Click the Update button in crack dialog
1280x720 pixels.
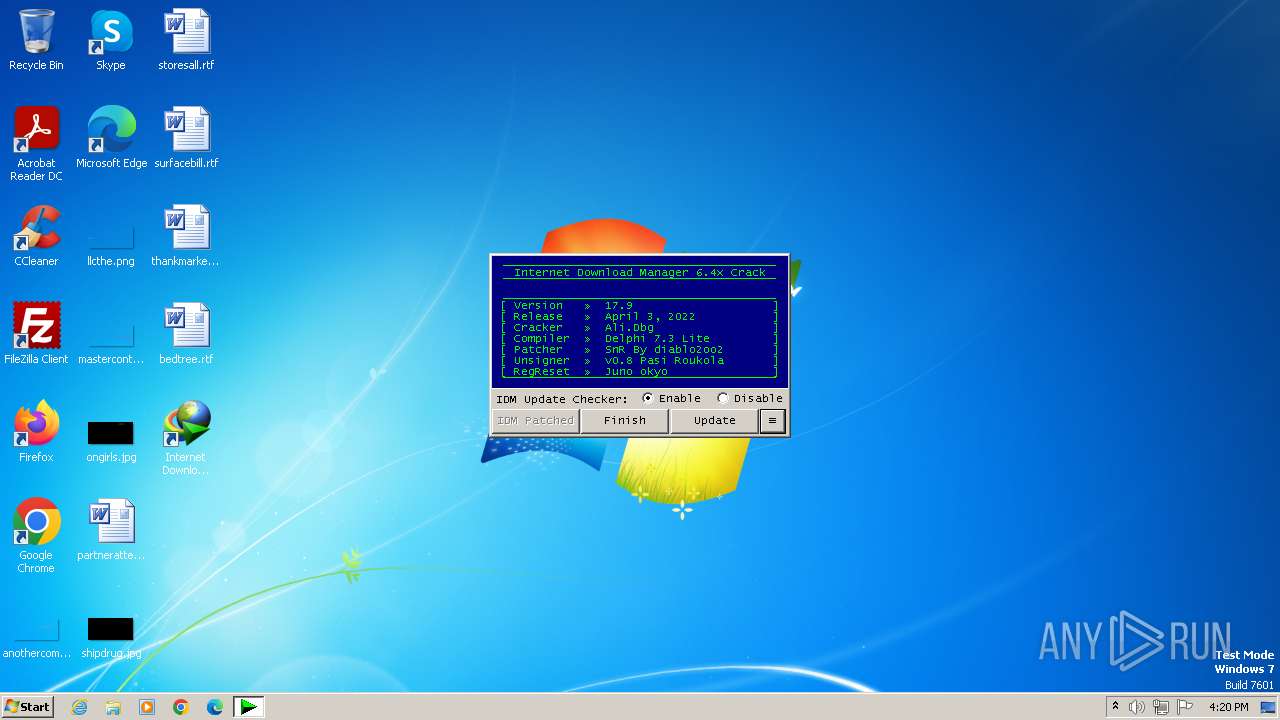[x=714, y=420]
